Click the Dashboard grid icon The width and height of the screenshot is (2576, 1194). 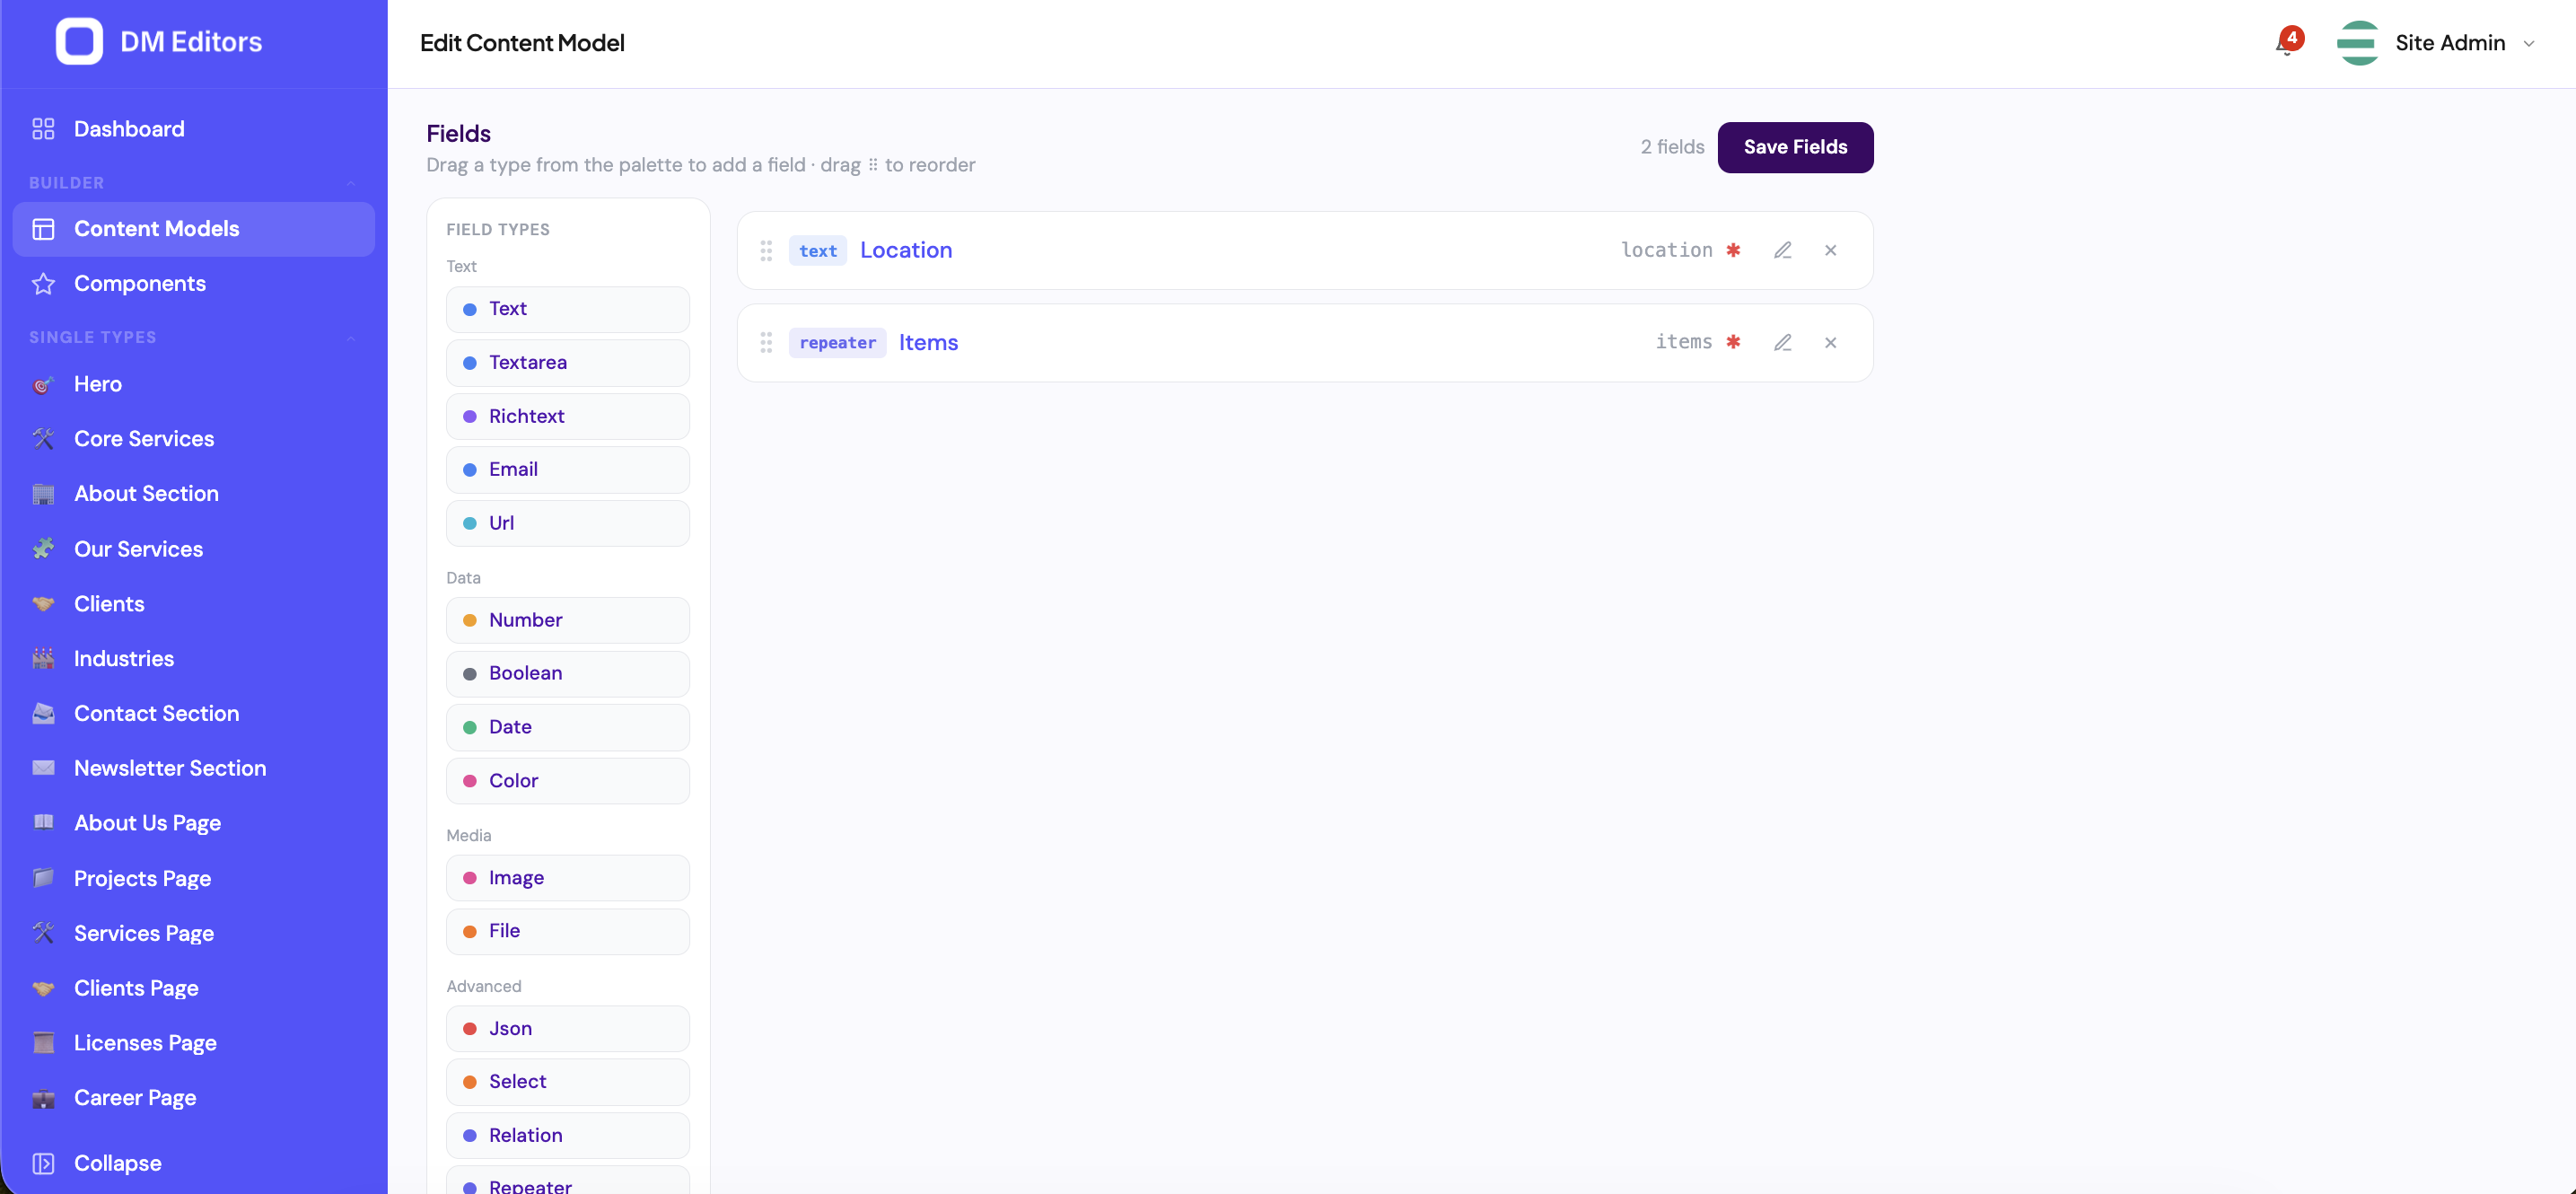coord(43,129)
